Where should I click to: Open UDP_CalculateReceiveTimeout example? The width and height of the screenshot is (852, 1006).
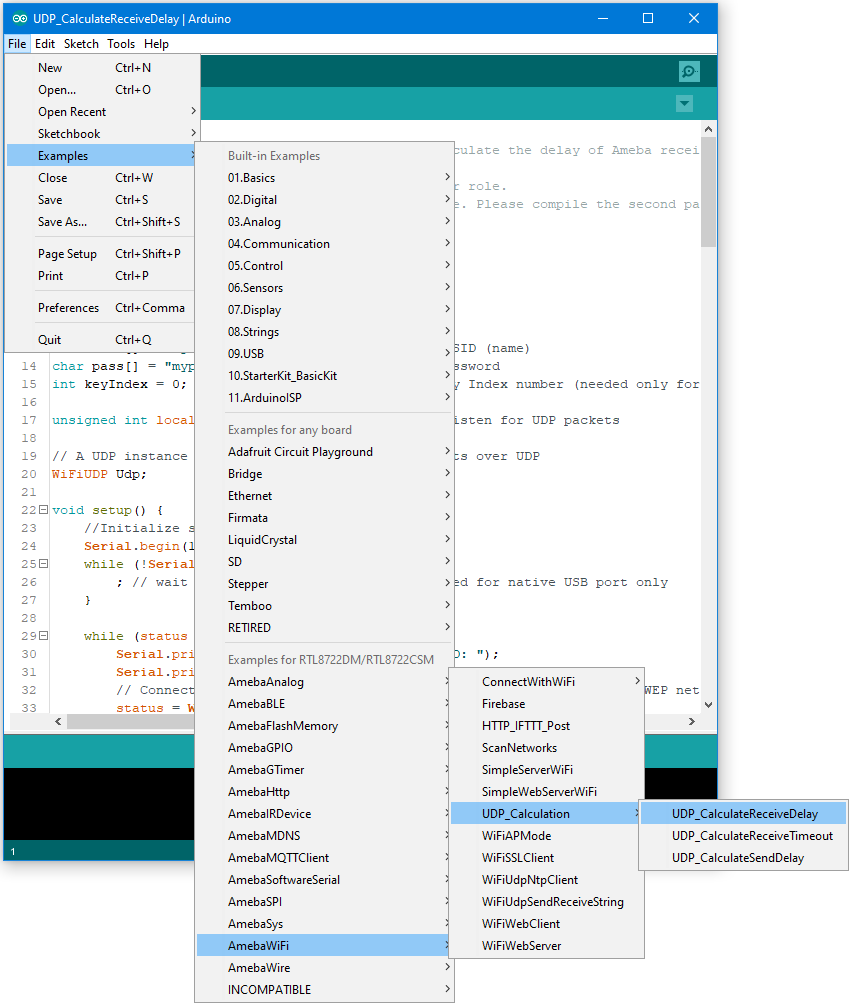pos(744,835)
